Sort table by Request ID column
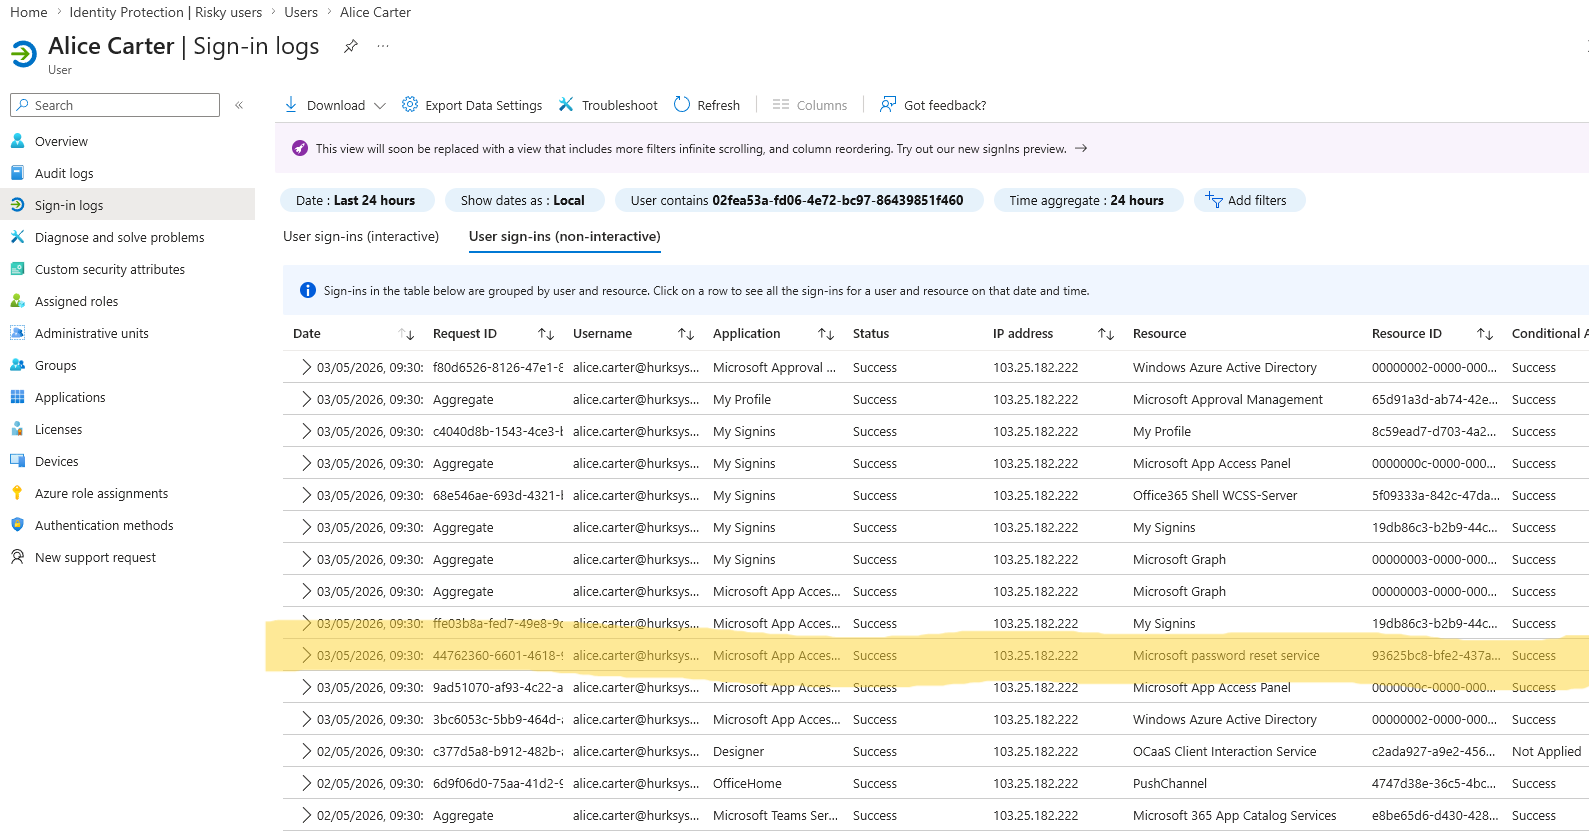 (546, 334)
